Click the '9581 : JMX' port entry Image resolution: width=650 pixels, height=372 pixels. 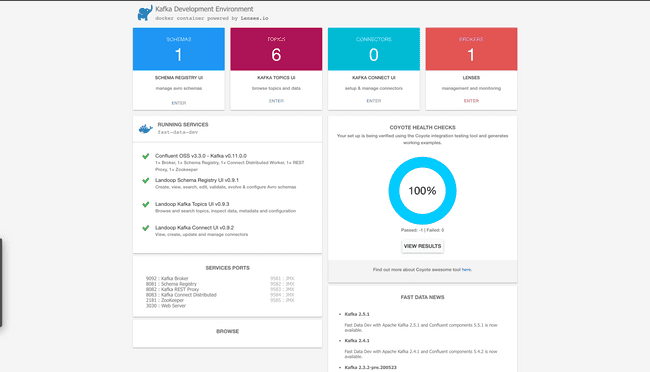[x=282, y=278]
